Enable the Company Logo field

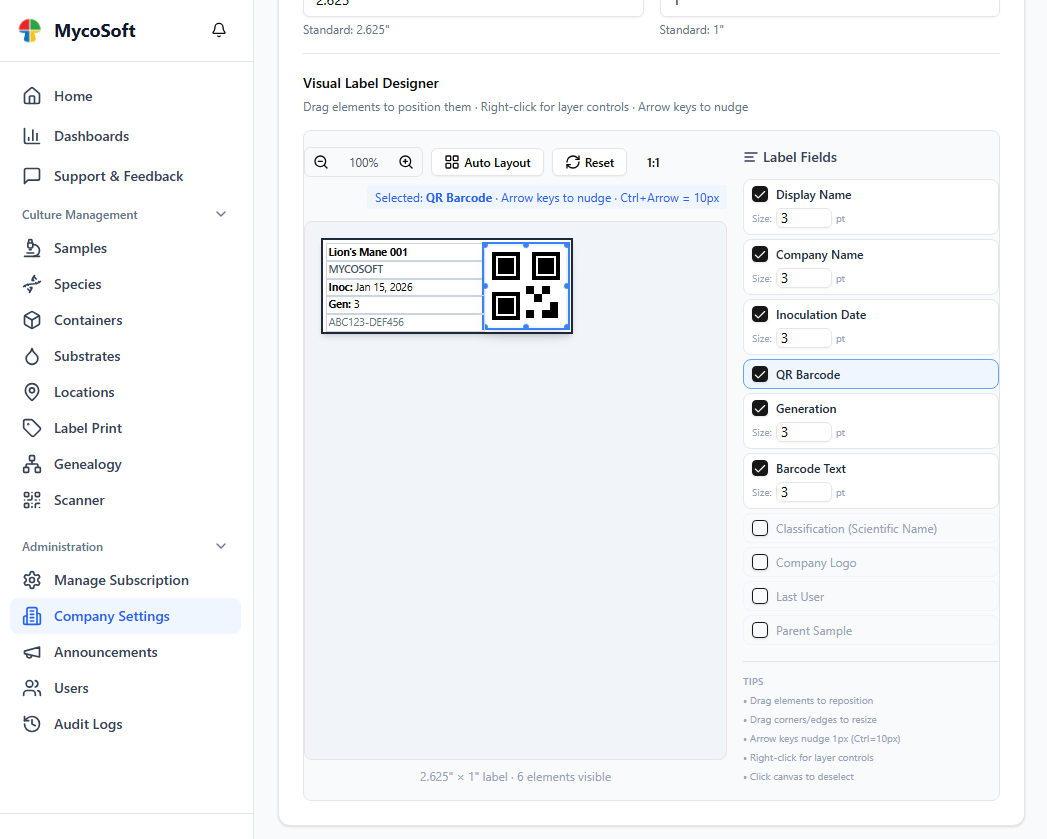tap(760, 563)
